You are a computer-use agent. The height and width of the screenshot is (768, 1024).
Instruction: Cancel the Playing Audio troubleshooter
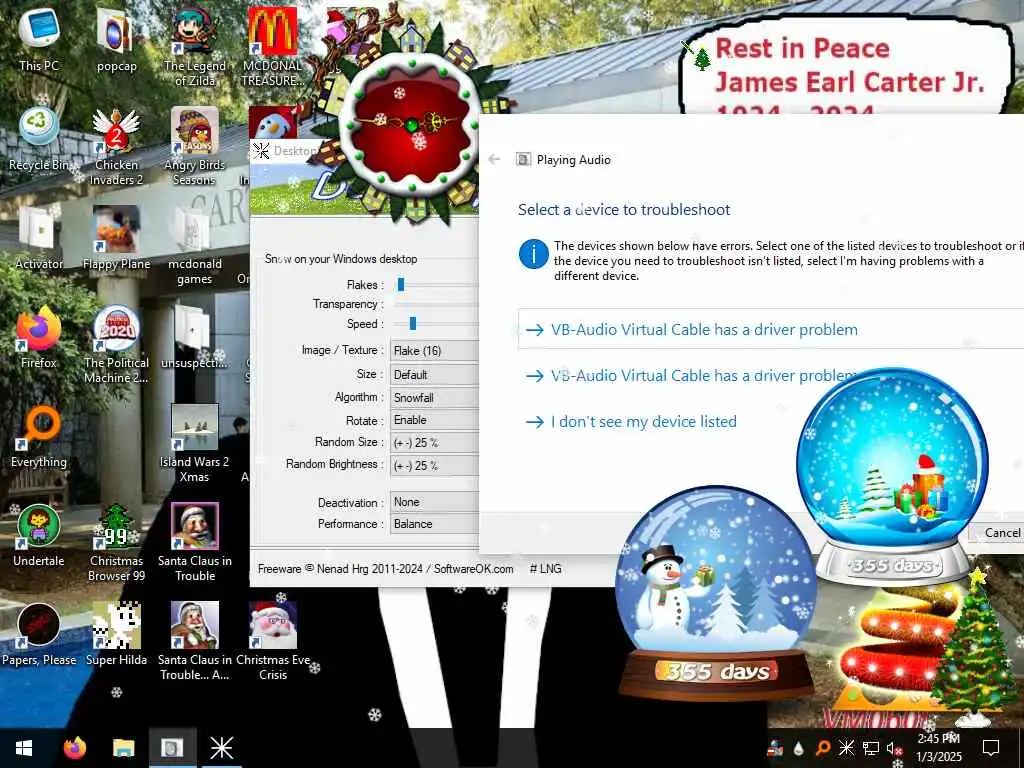(998, 533)
